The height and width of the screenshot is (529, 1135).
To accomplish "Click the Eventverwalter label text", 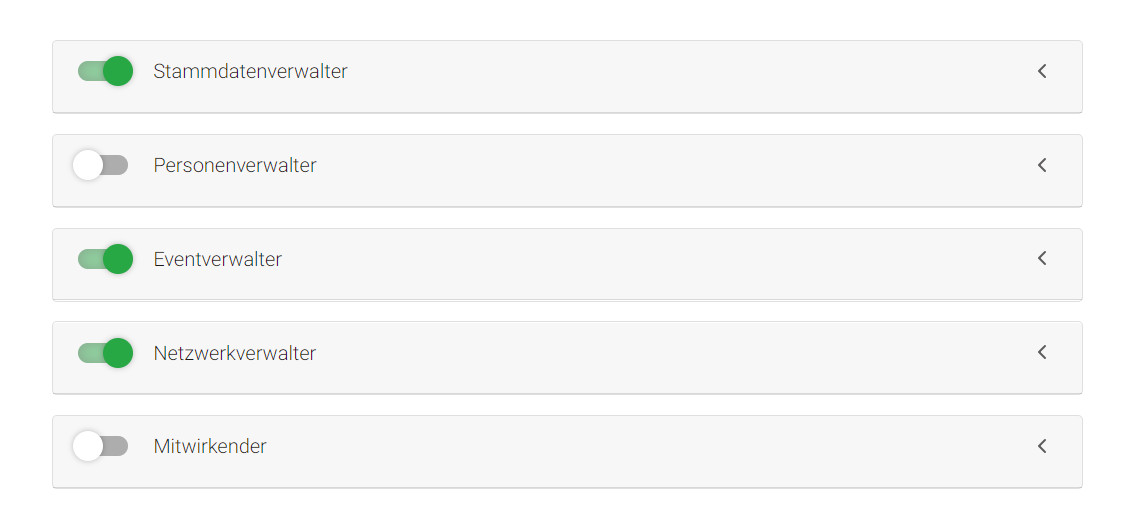I will [218, 259].
